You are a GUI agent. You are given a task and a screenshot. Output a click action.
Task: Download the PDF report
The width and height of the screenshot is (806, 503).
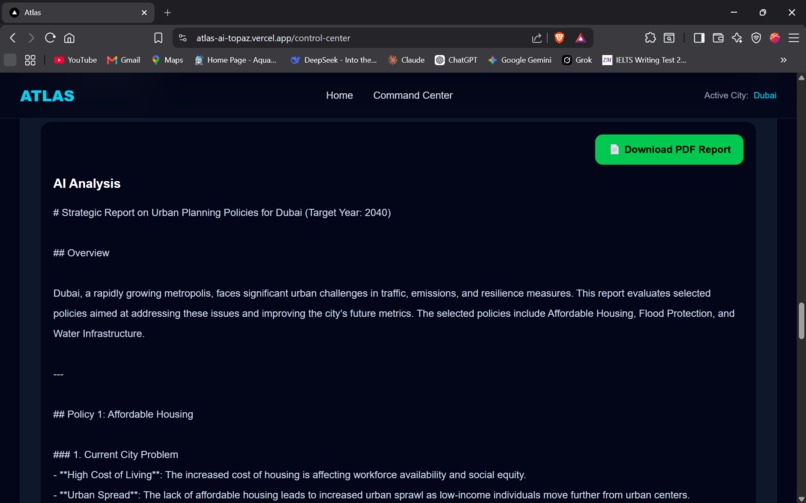[669, 150]
